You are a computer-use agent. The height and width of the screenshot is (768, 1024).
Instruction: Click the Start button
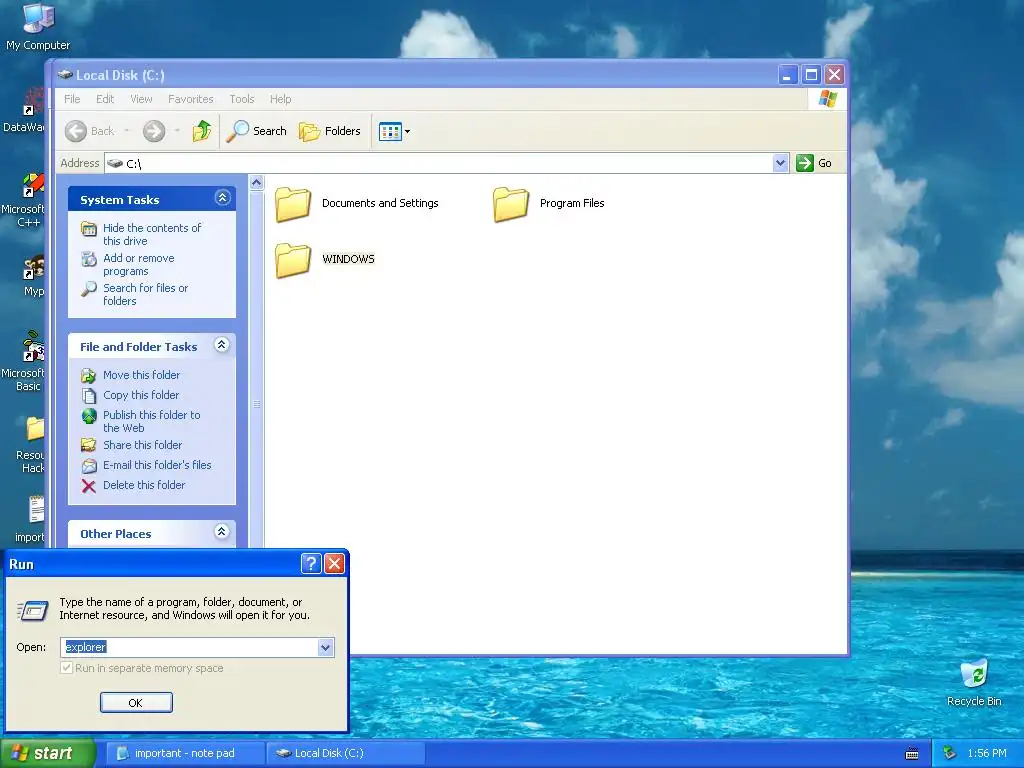(48, 754)
